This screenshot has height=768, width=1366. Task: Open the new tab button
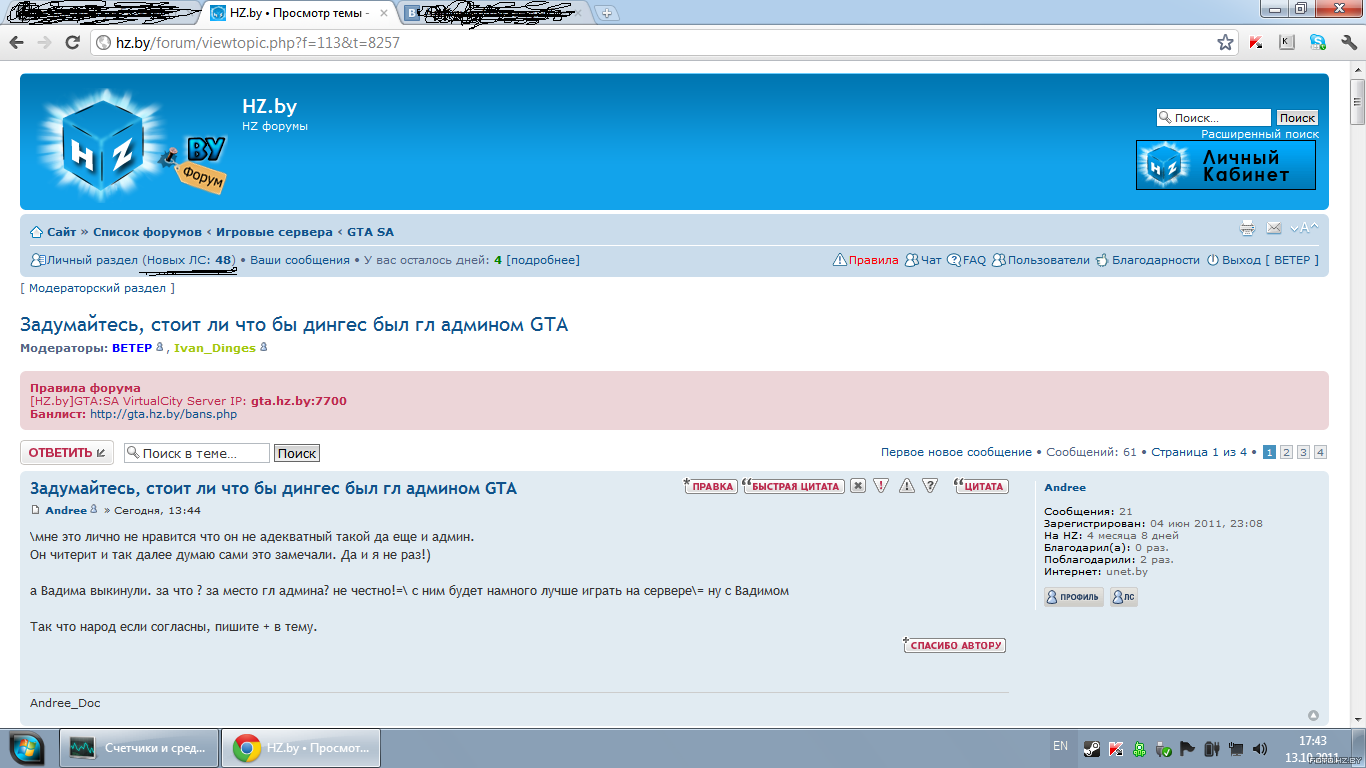coord(607,14)
